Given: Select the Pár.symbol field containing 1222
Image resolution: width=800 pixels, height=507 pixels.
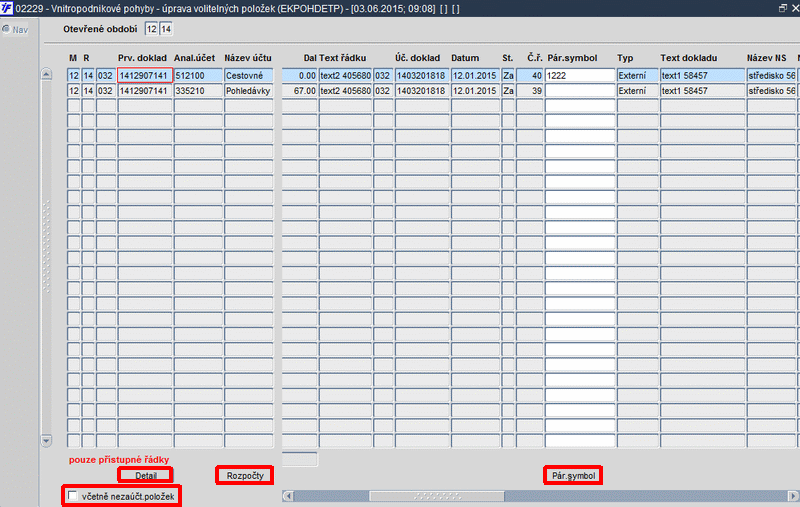Looking at the screenshot, I should [580, 75].
